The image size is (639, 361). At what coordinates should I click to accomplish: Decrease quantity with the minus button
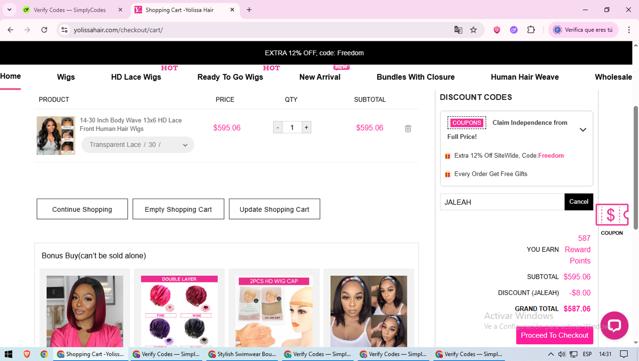tap(278, 128)
